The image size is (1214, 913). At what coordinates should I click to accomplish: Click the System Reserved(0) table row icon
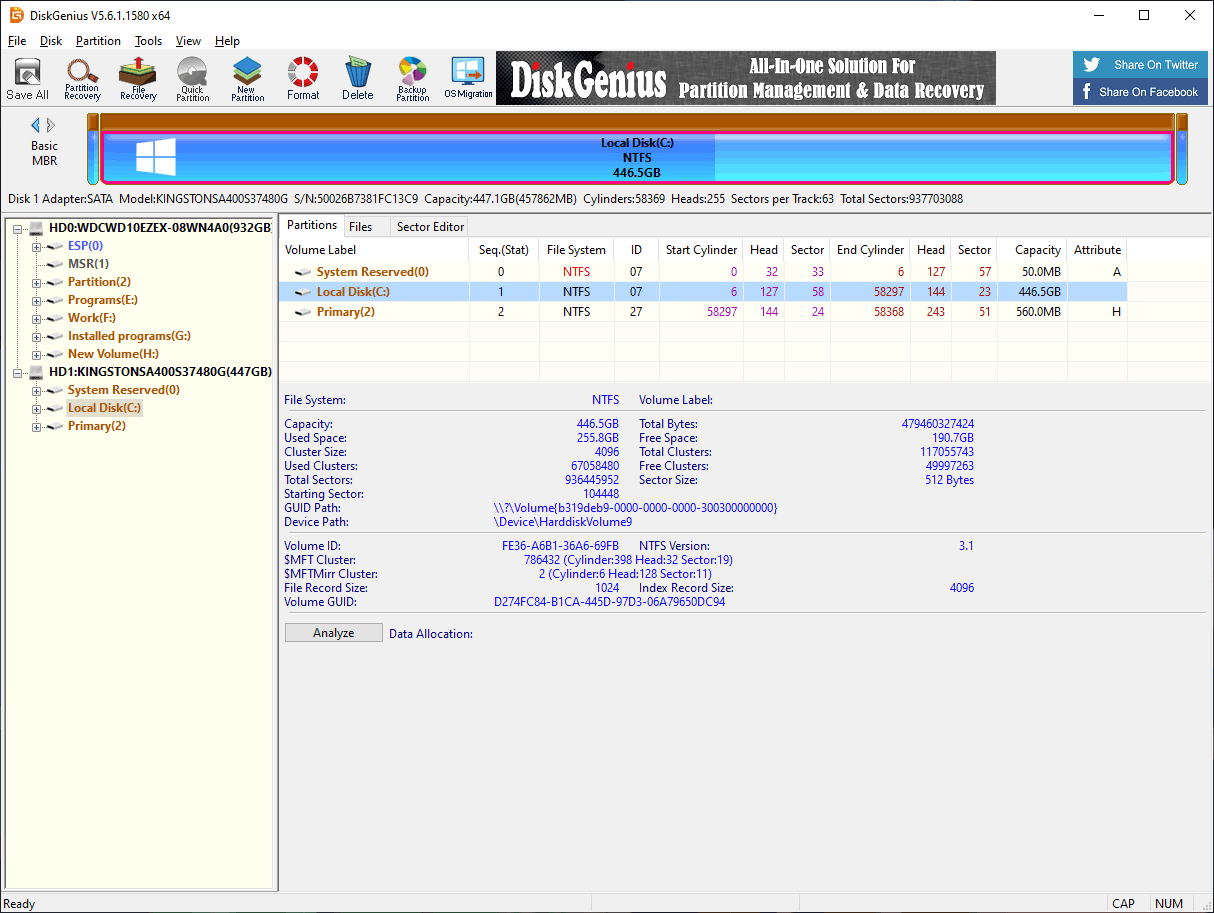303,272
